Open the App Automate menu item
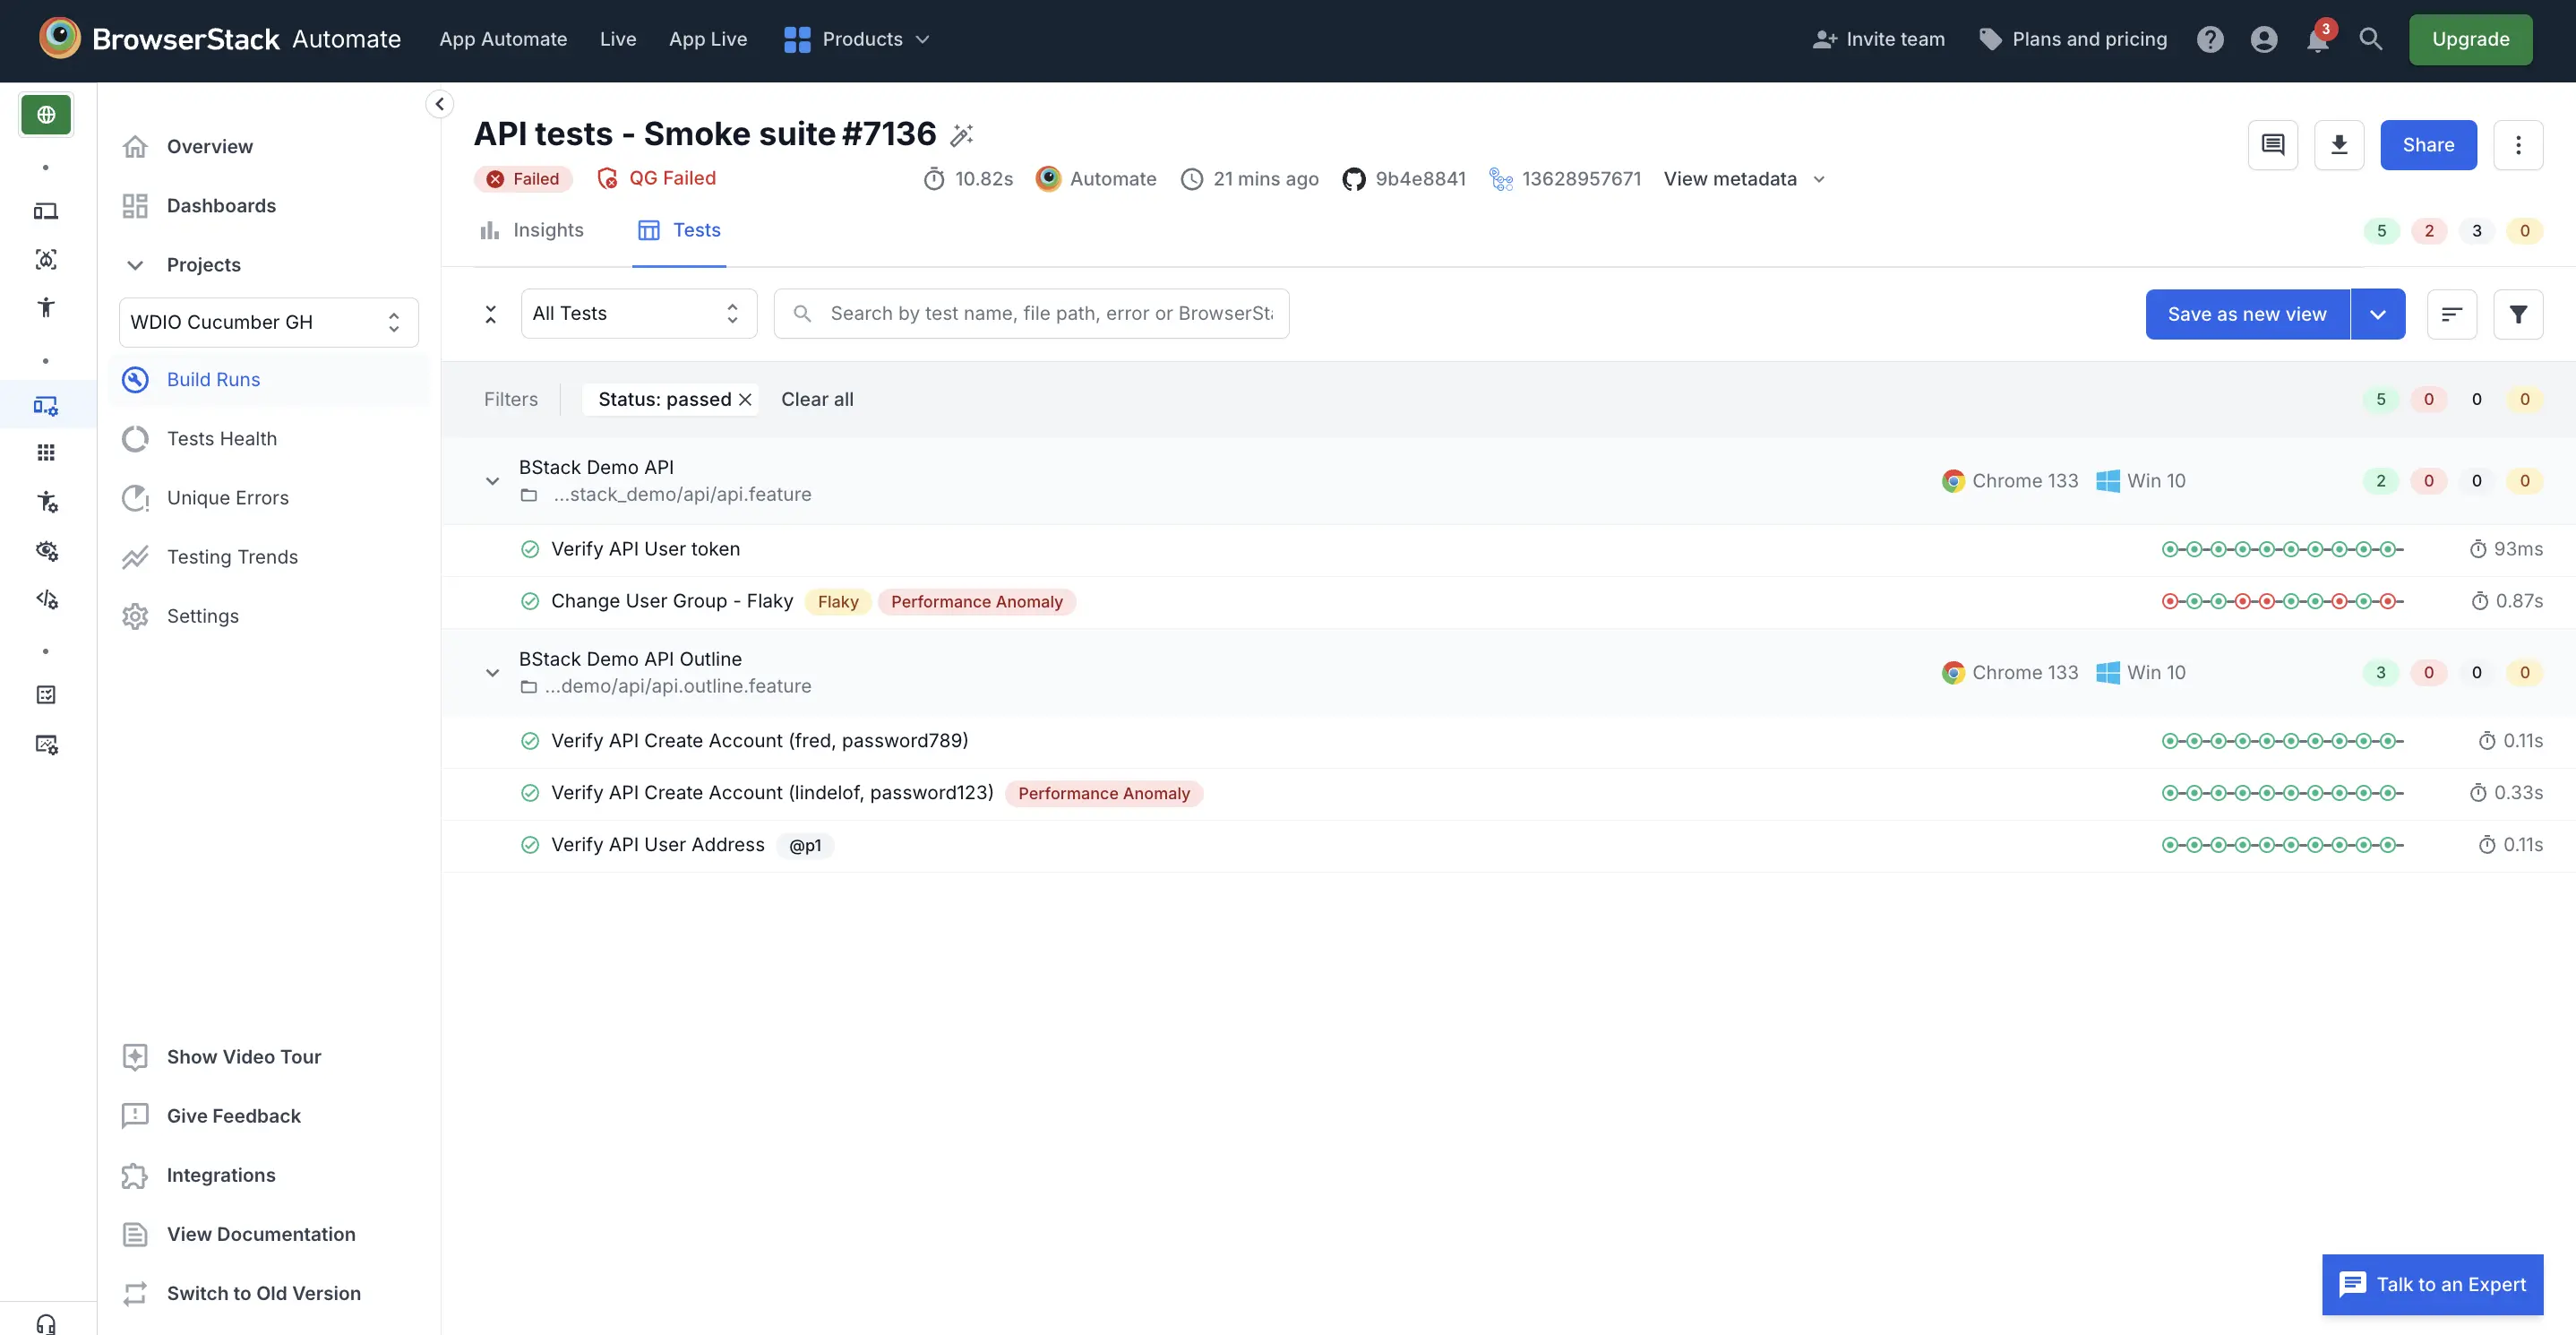Viewport: 2576px width, 1335px height. point(503,39)
